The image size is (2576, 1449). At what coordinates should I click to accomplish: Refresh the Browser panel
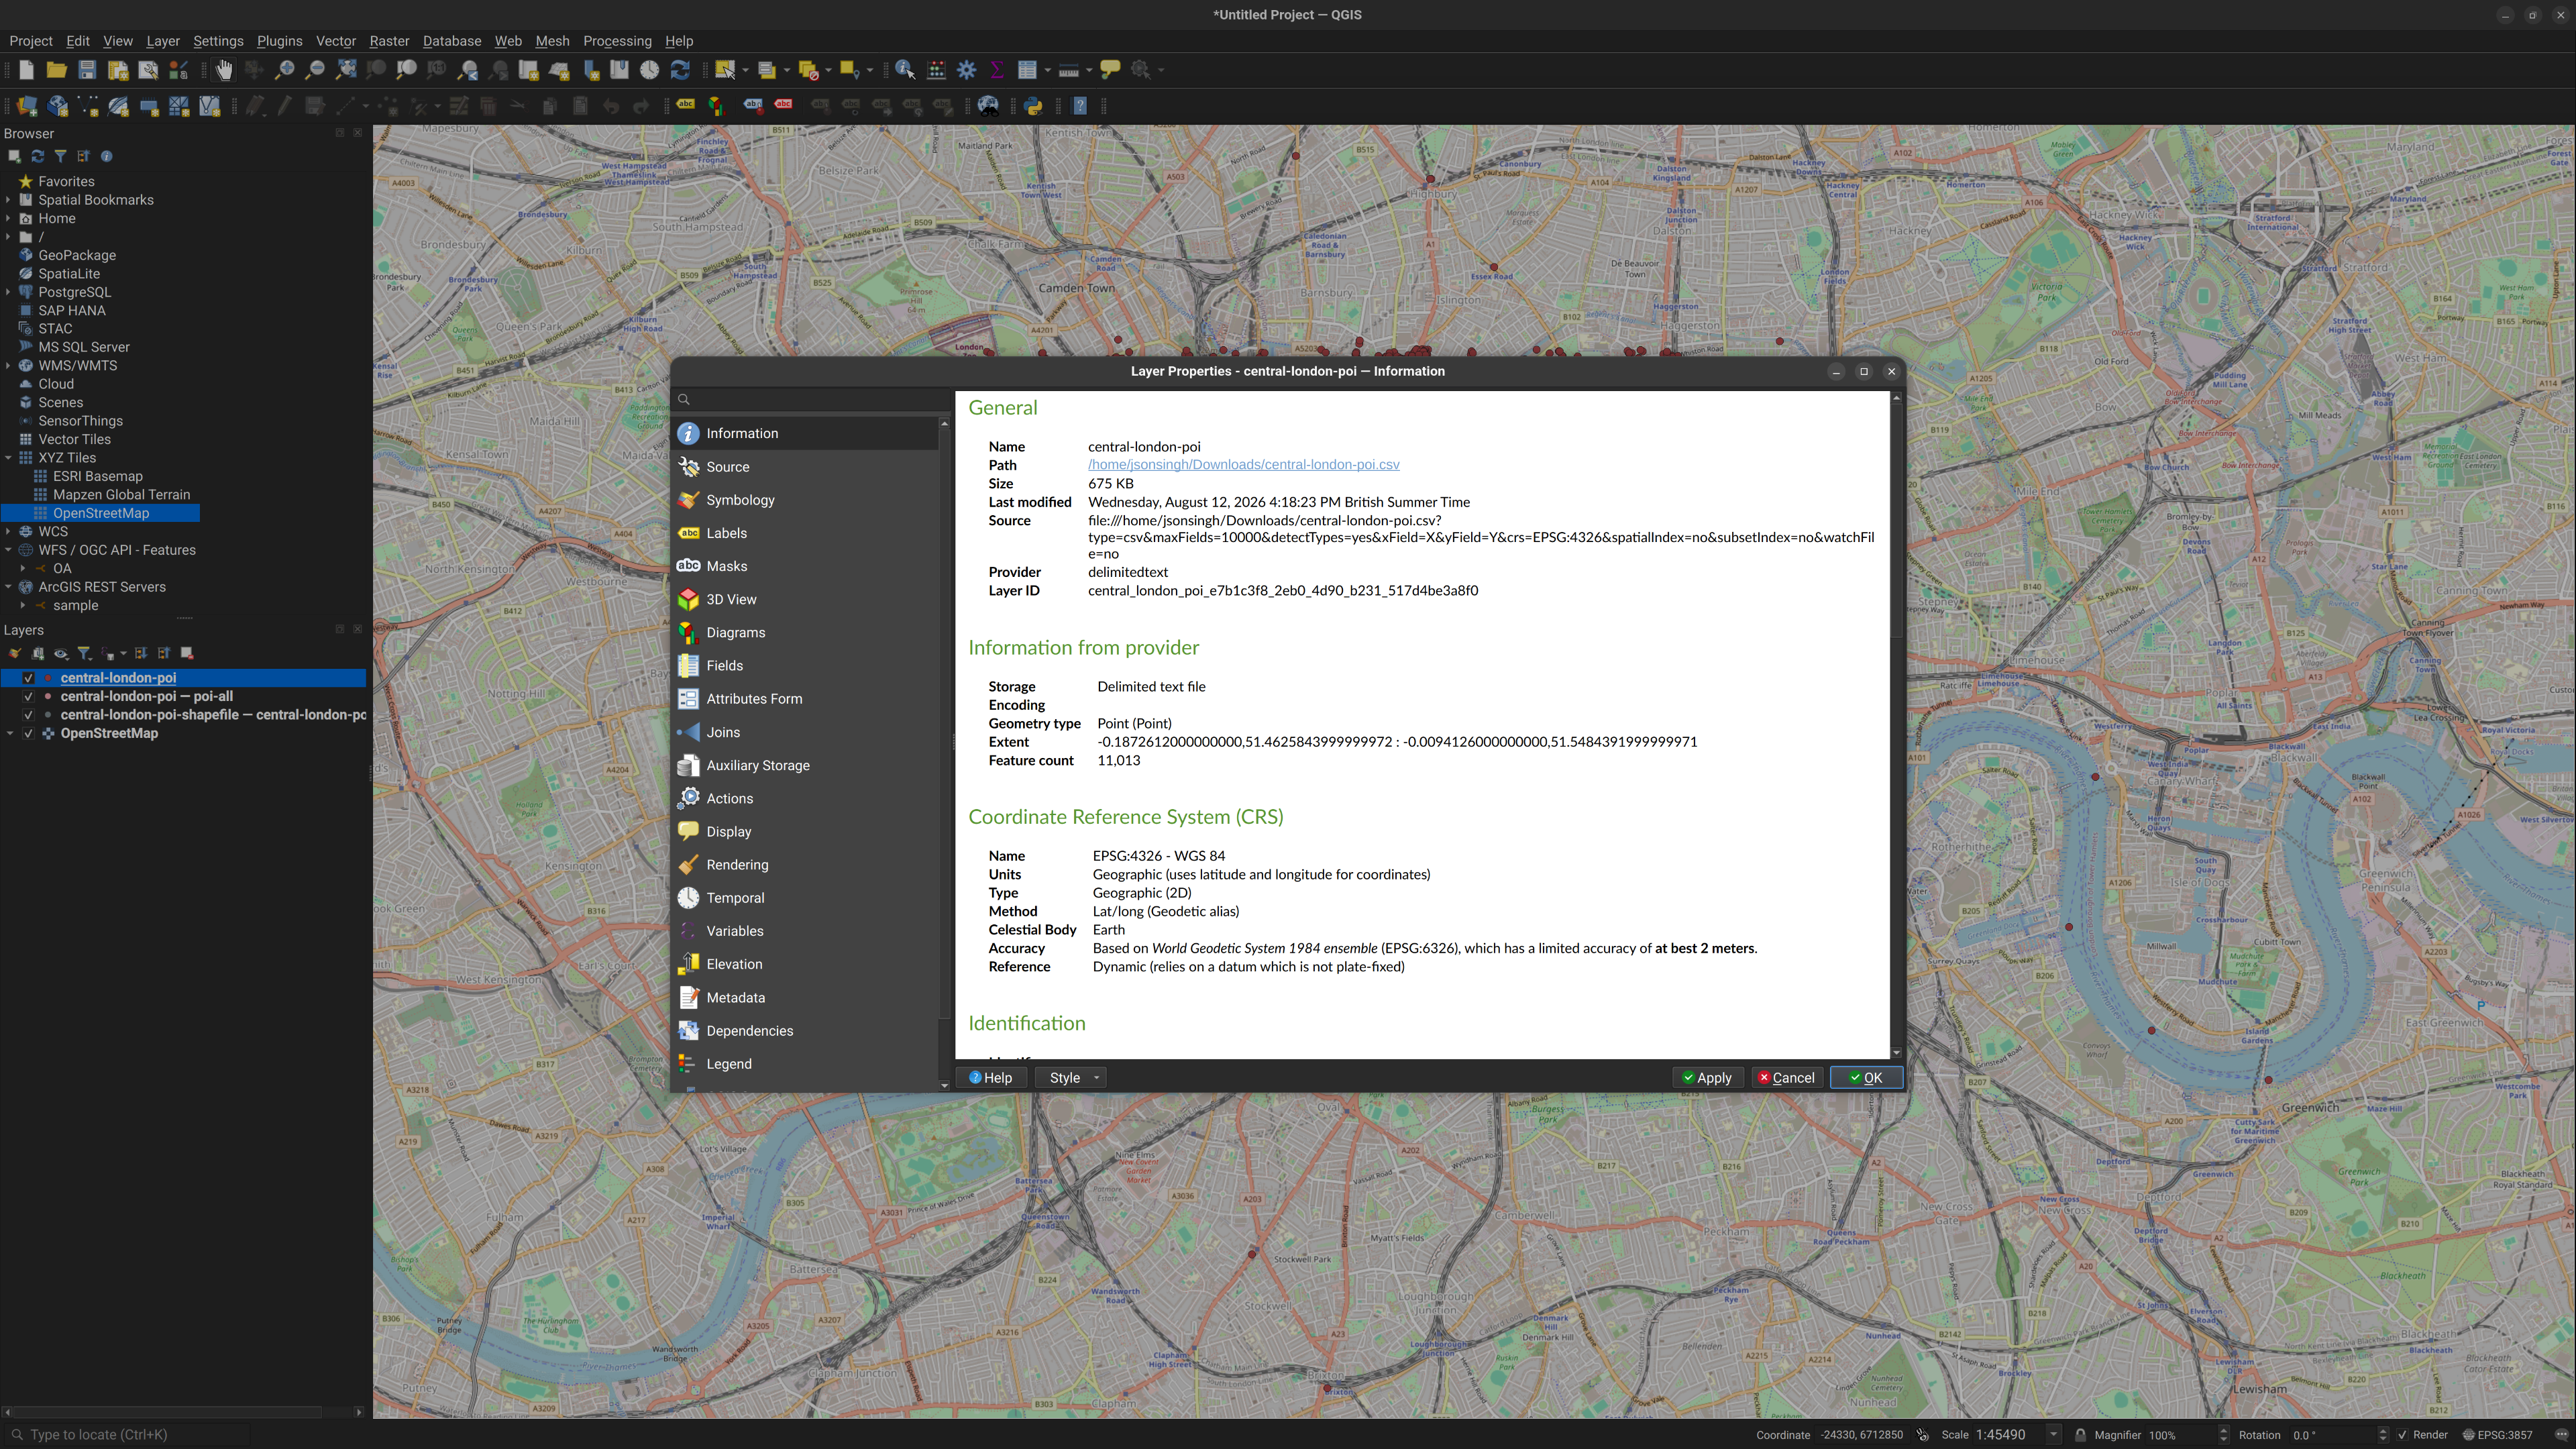point(38,156)
